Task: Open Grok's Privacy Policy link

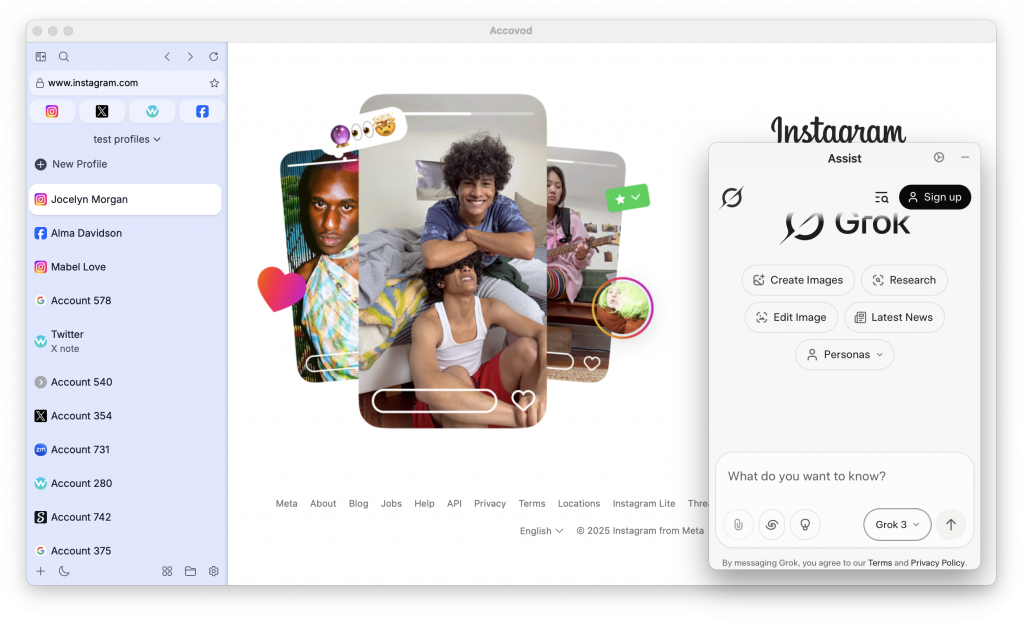Action: point(937,563)
